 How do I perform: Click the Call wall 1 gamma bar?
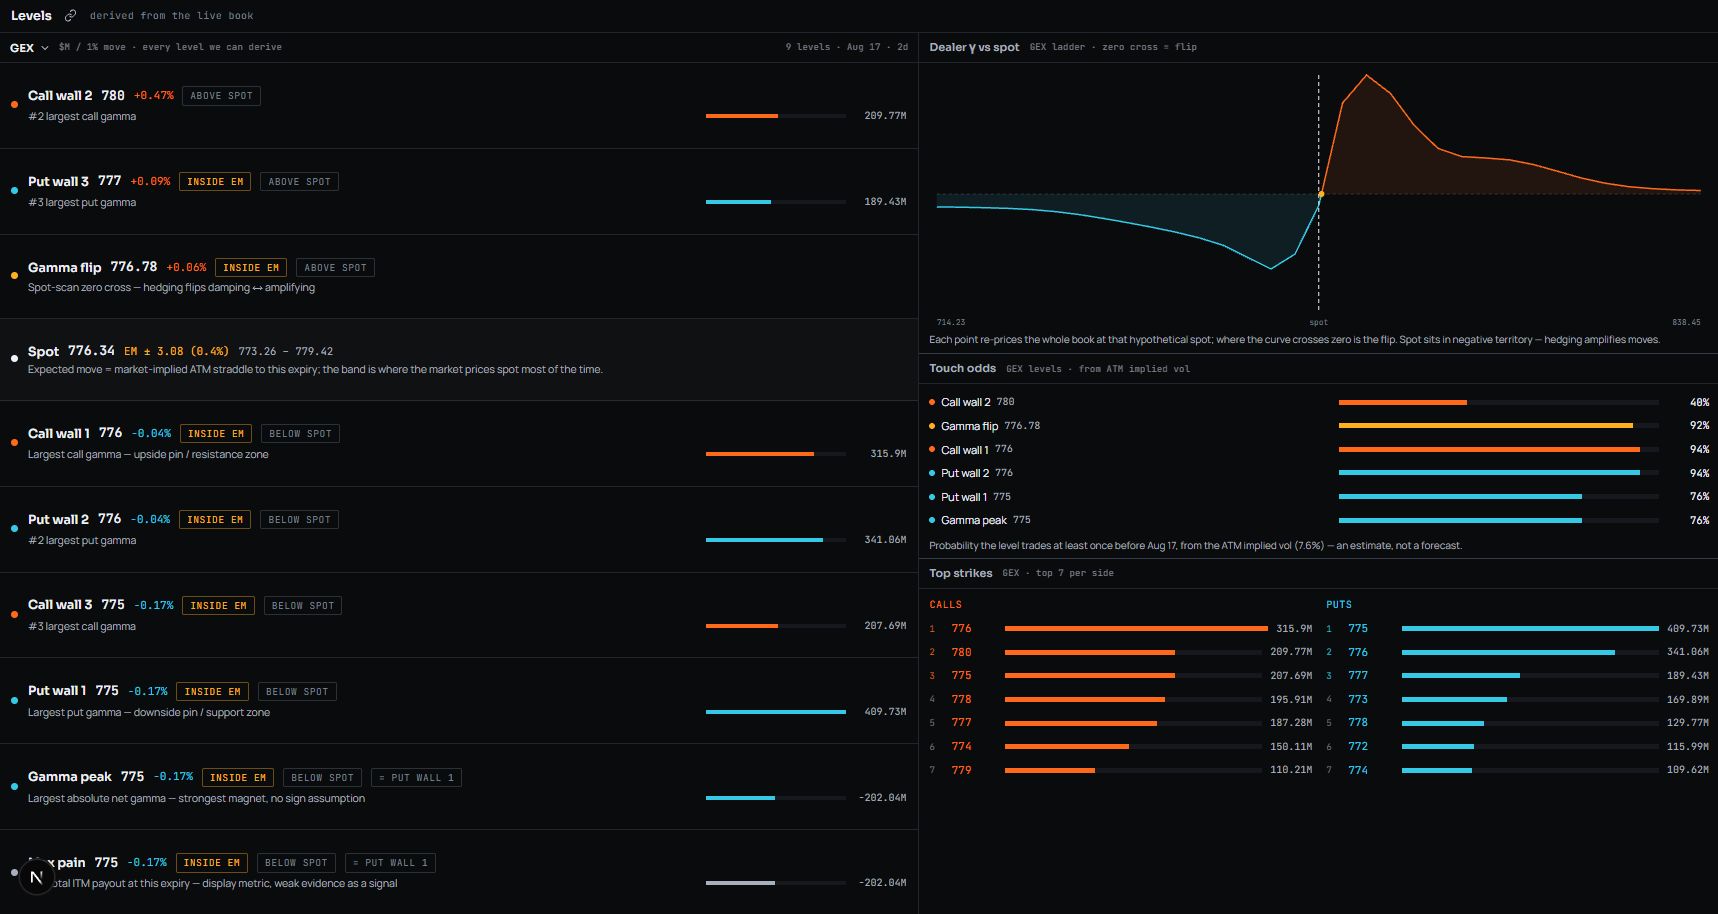coord(776,454)
